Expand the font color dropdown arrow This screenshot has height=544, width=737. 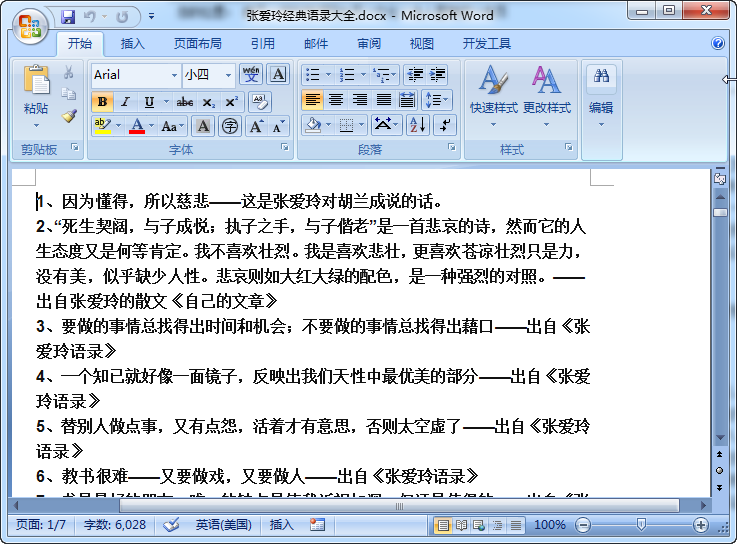(x=151, y=126)
